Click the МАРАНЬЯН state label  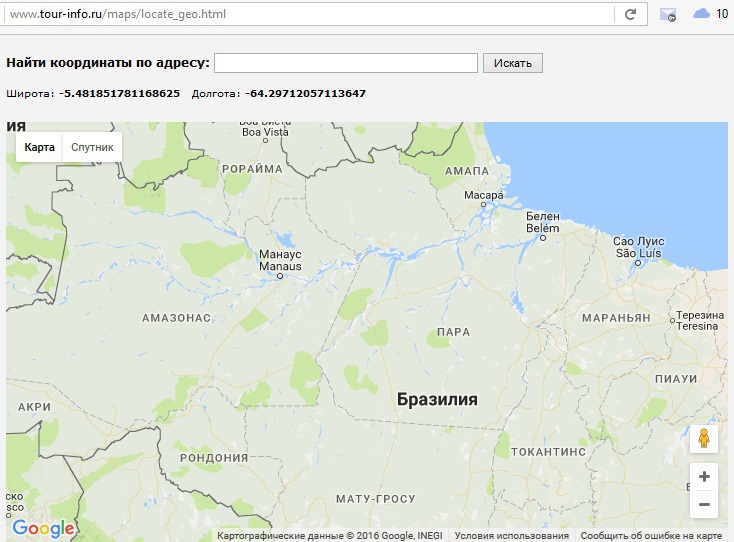point(616,318)
